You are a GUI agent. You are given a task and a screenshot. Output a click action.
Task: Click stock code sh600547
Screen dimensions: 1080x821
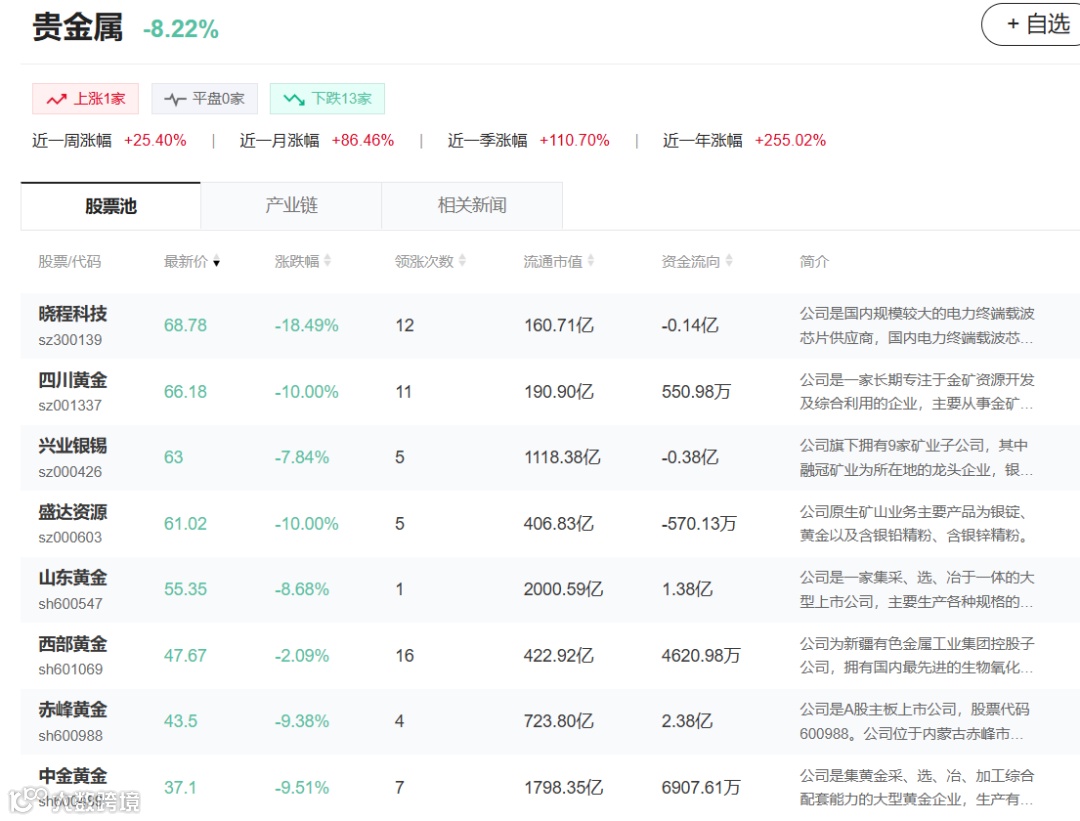click(x=70, y=604)
